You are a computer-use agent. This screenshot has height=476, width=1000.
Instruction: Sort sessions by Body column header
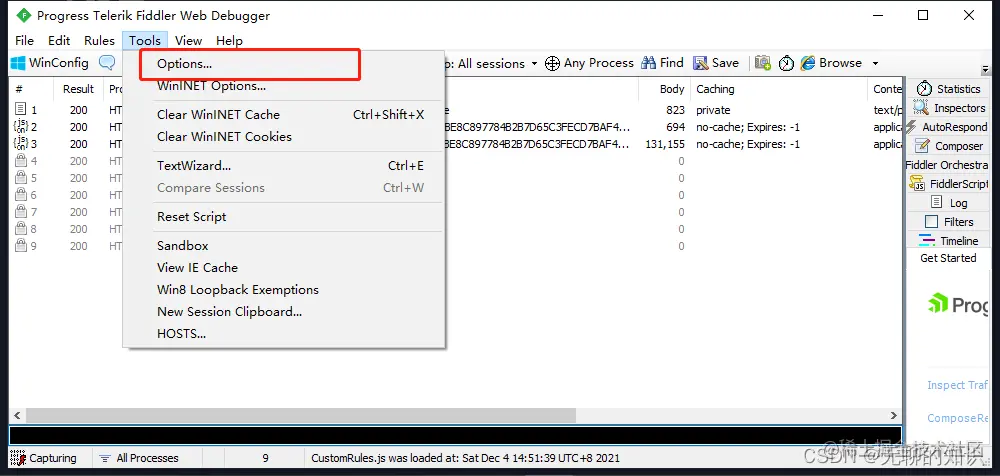(x=665, y=89)
